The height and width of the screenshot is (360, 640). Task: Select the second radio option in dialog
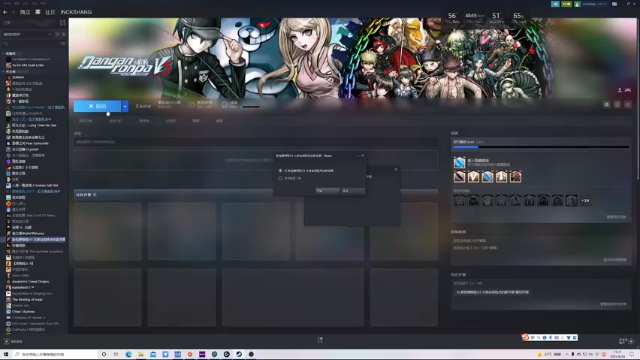[280, 178]
